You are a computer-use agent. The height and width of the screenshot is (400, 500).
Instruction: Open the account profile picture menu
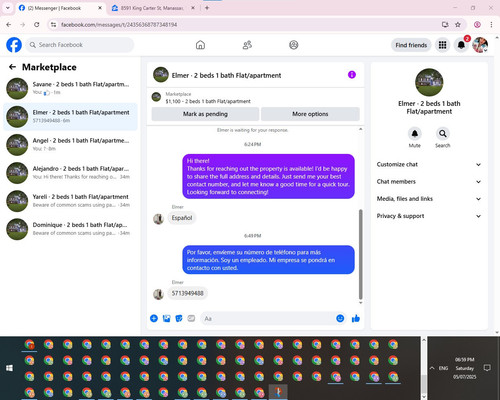[480, 45]
